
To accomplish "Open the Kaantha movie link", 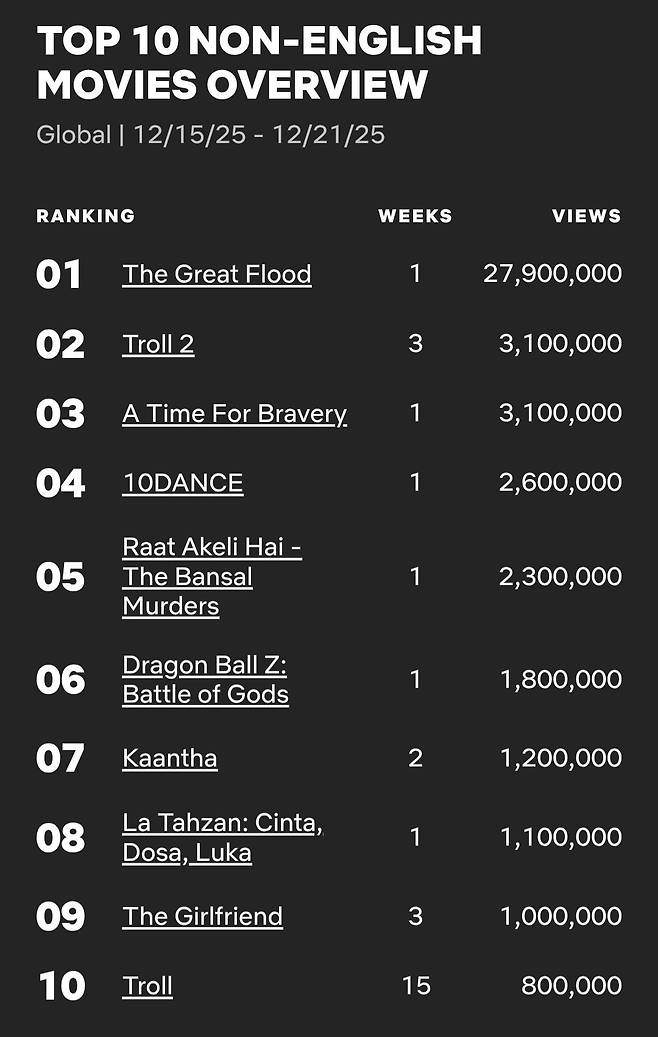I will (169, 758).
